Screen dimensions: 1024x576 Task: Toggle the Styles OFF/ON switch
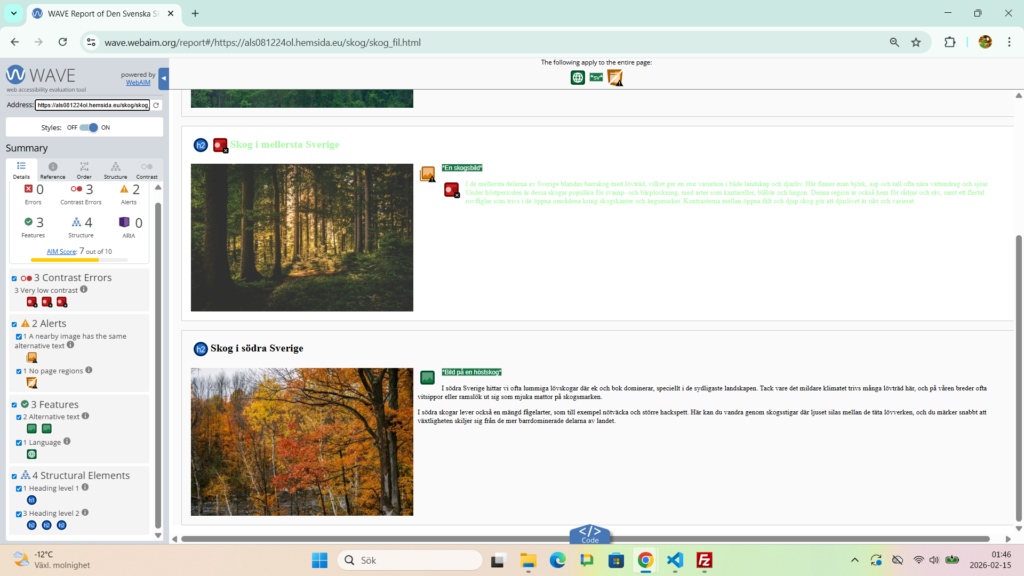[89, 128]
